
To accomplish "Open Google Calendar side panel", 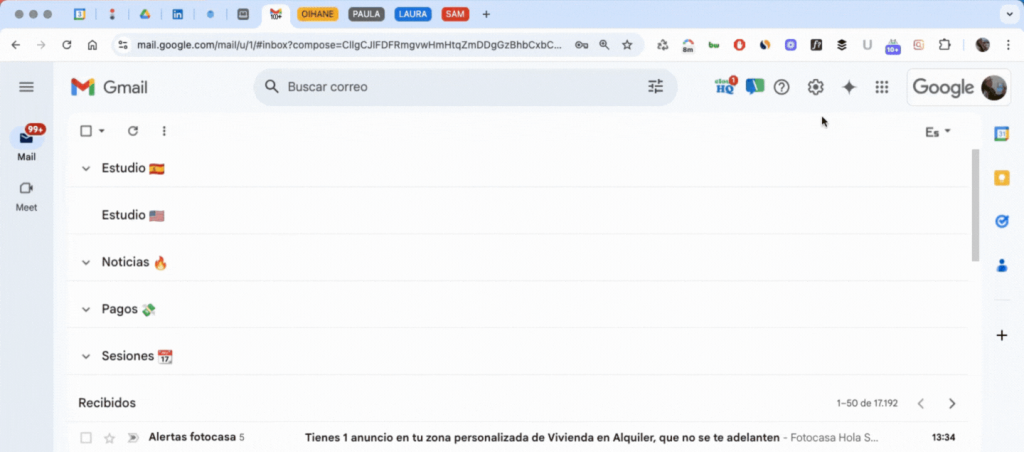I will point(1001,133).
